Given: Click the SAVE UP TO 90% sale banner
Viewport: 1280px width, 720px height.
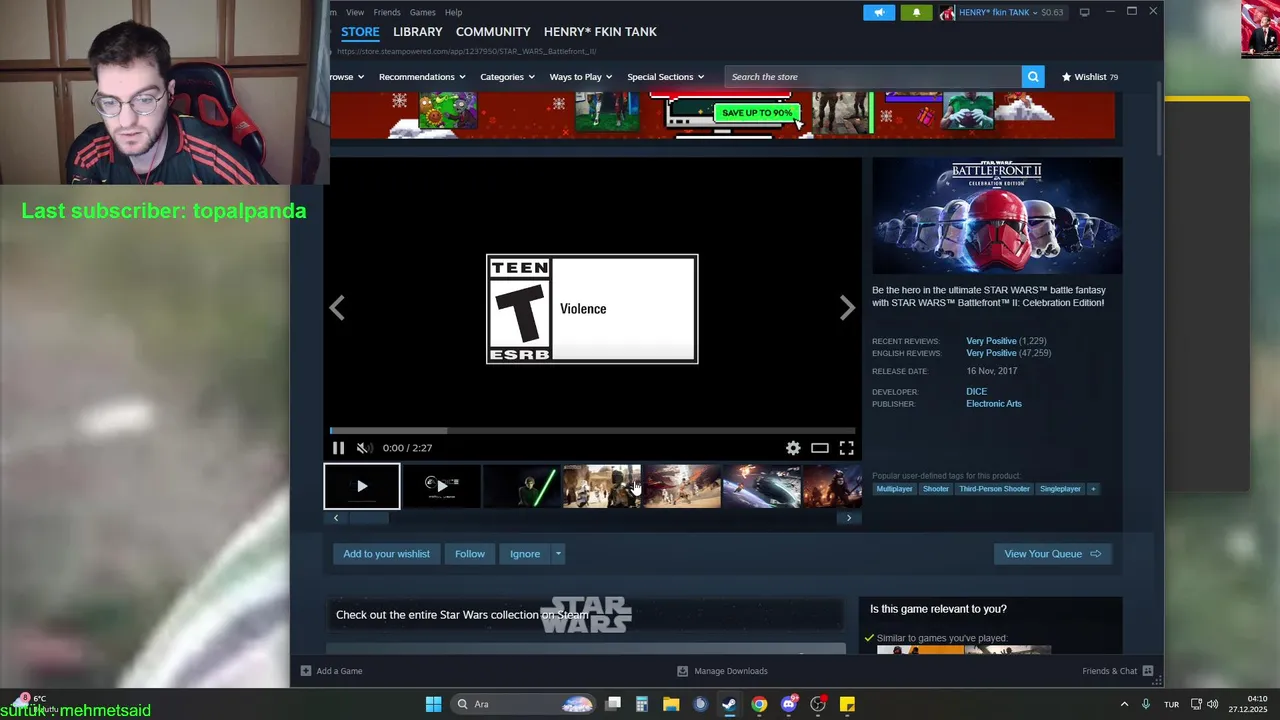Looking at the screenshot, I should [757, 112].
